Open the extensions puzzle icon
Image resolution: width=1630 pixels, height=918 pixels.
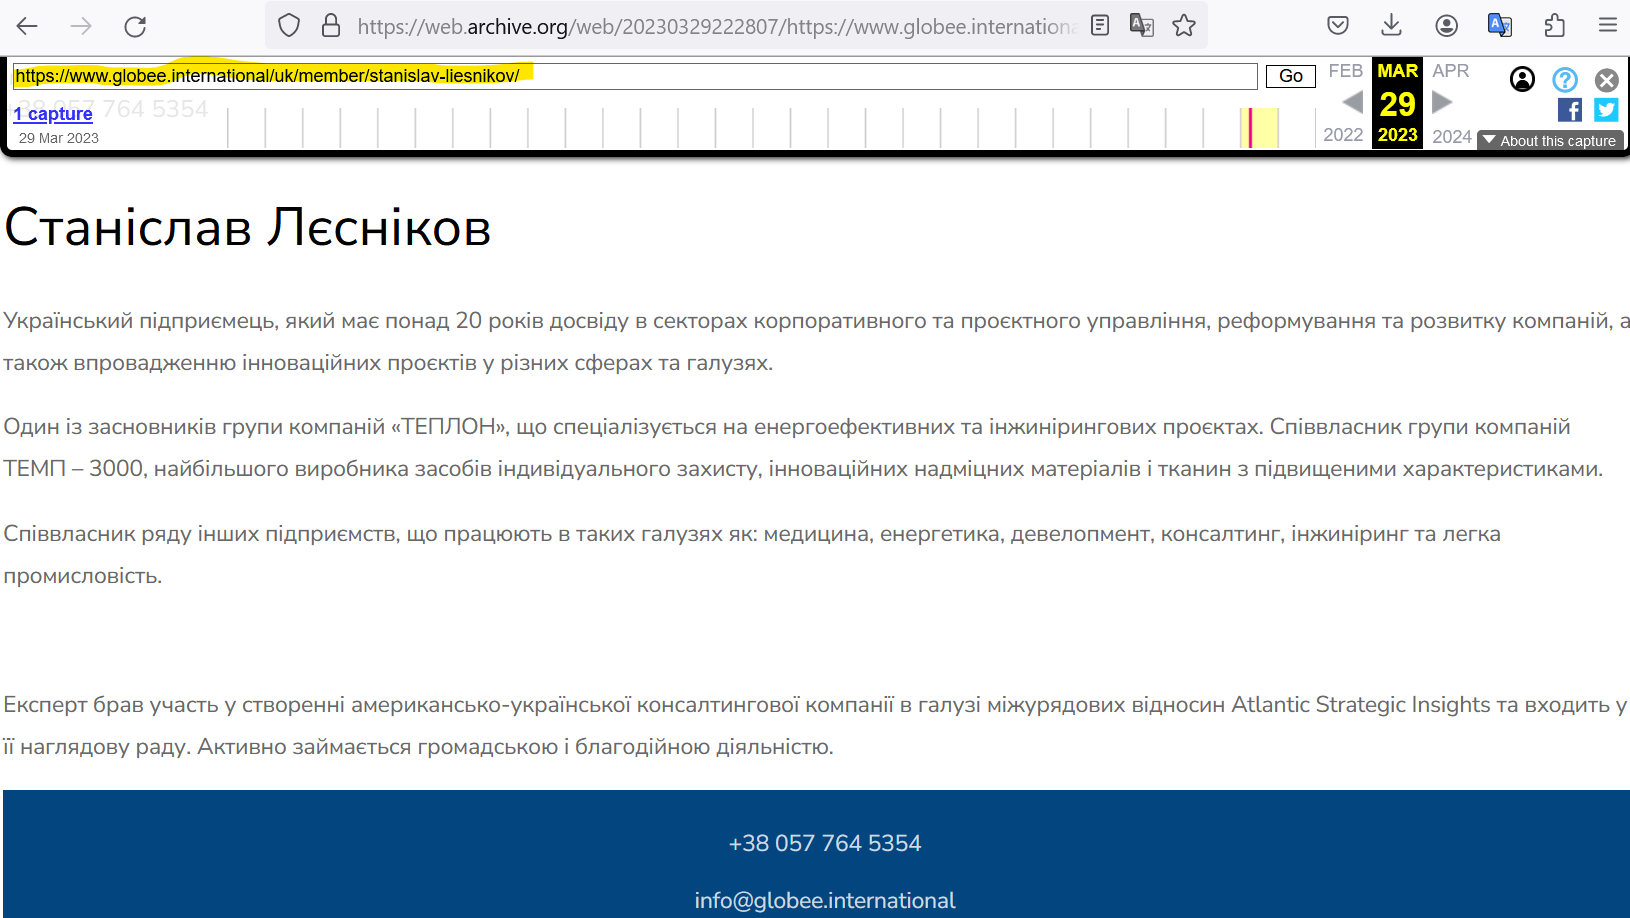pyautogui.click(x=1554, y=26)
